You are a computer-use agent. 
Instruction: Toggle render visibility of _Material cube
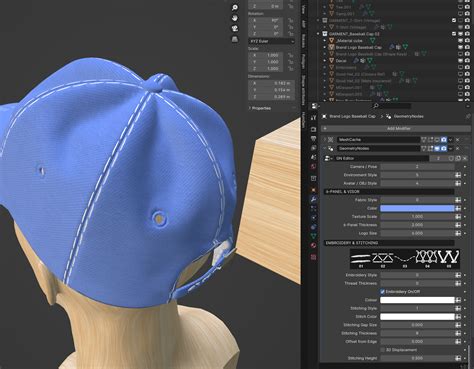tap(467, 41)
